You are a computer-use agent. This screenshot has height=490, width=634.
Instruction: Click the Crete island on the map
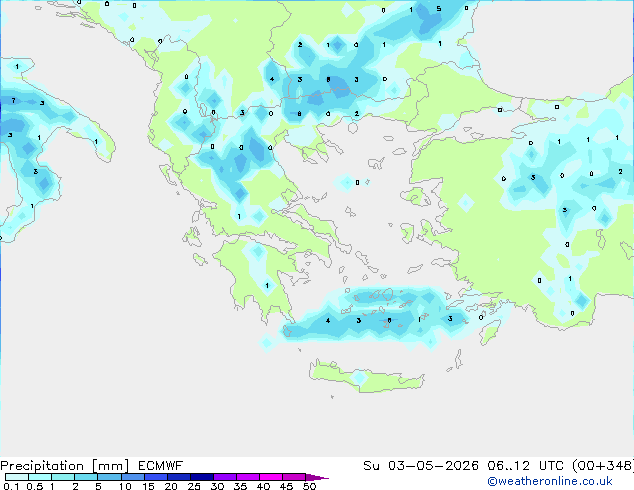tap(366, 377)
